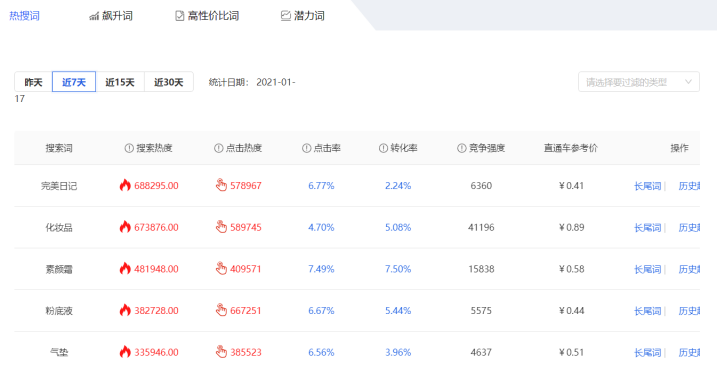Click the competition value 41196

pos(481,228)
